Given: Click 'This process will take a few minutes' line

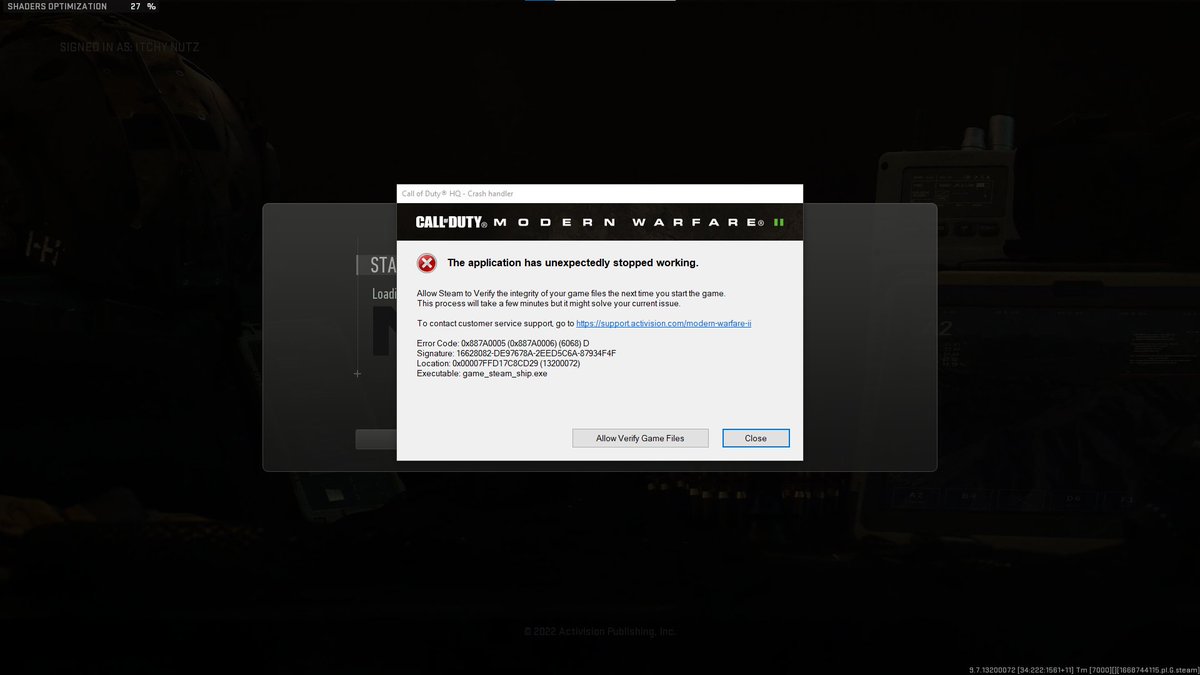Looking at the screenshot, I should (548, 303).
